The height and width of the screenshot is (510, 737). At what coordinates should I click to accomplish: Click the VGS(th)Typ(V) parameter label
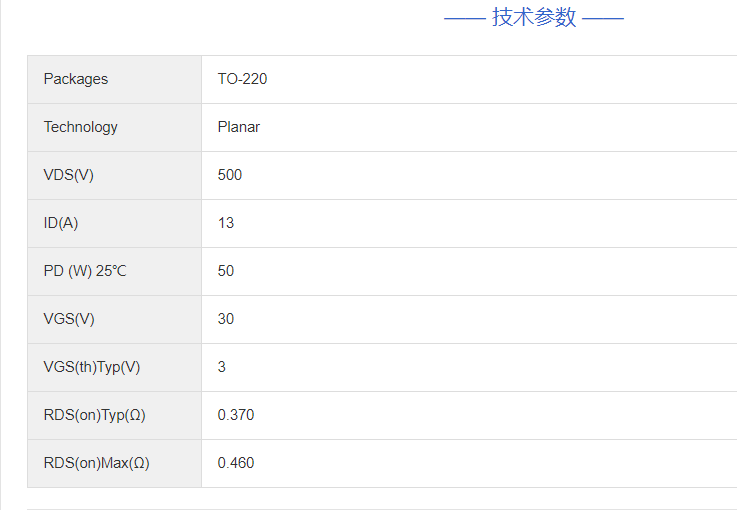click(92, 367)
